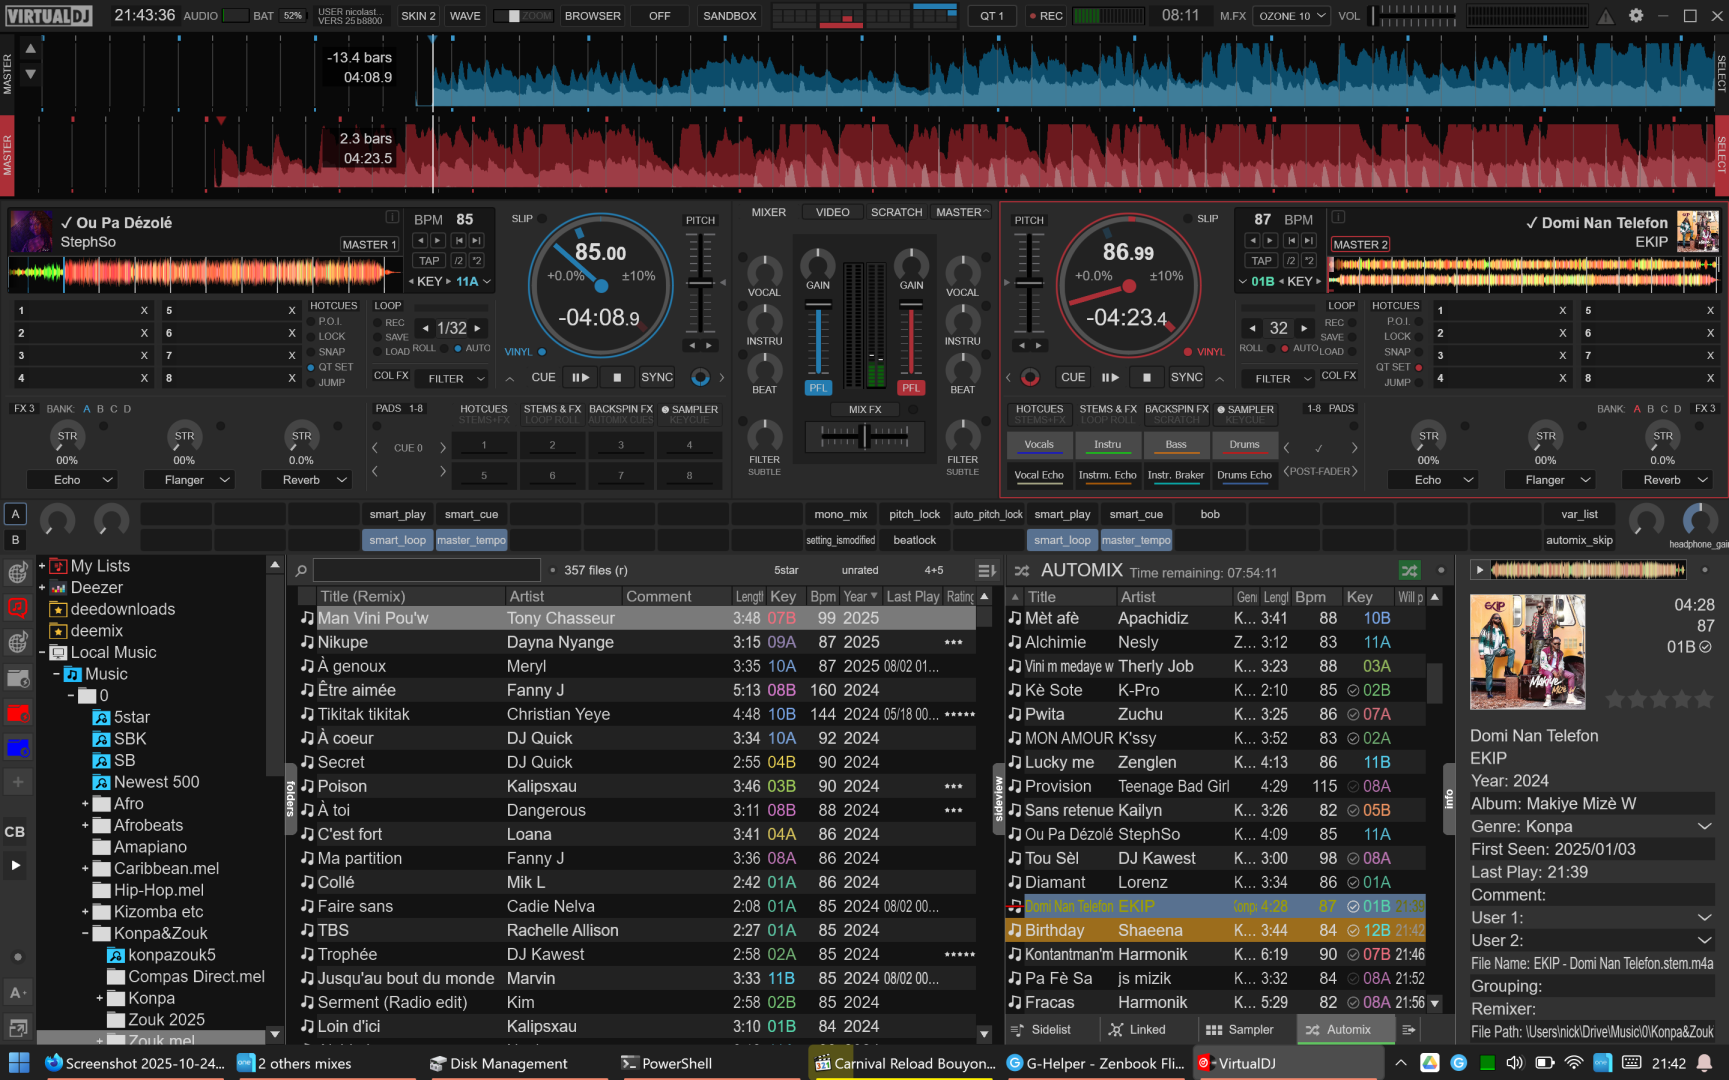1729x1080 pixels.
Task: Open the Genre dropdown in info panel
Action: [x=1704, y=826]
